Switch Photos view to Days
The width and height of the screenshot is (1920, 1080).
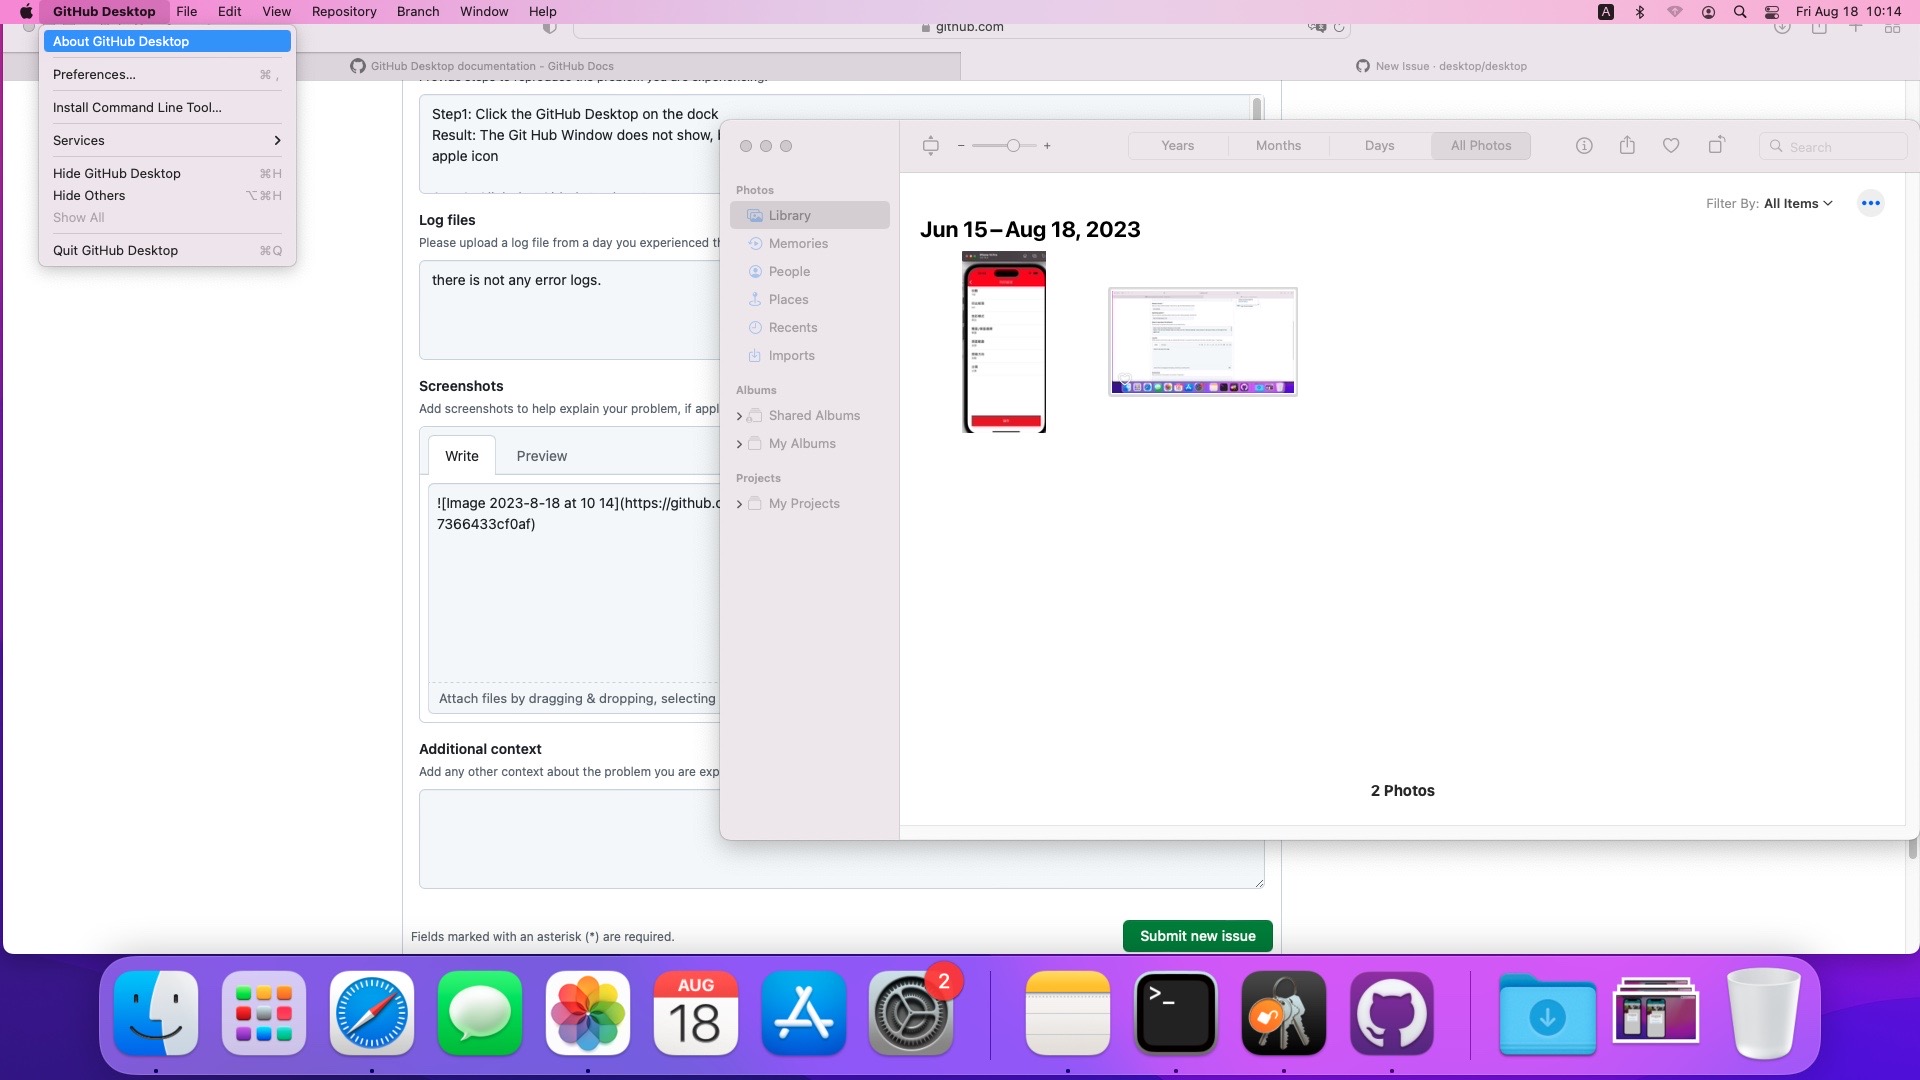(x=1379, y=146)
